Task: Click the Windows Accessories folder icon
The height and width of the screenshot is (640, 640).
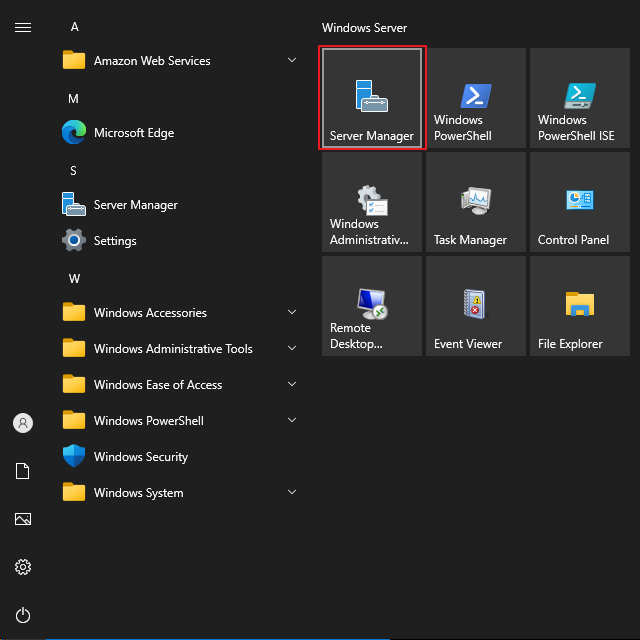Action: 74,312
